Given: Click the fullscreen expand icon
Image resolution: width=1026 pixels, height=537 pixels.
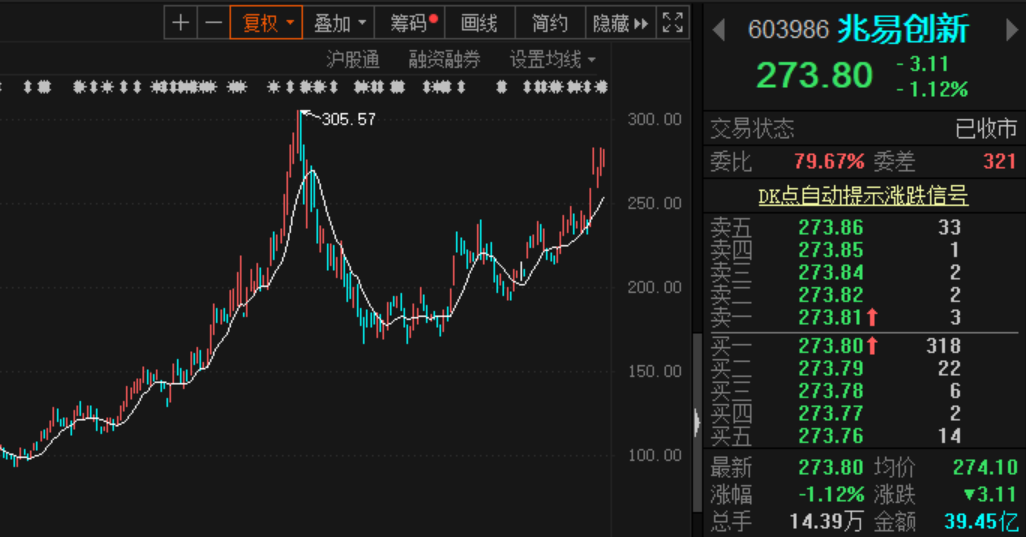Looking at the screenshot, I should 673,22.
